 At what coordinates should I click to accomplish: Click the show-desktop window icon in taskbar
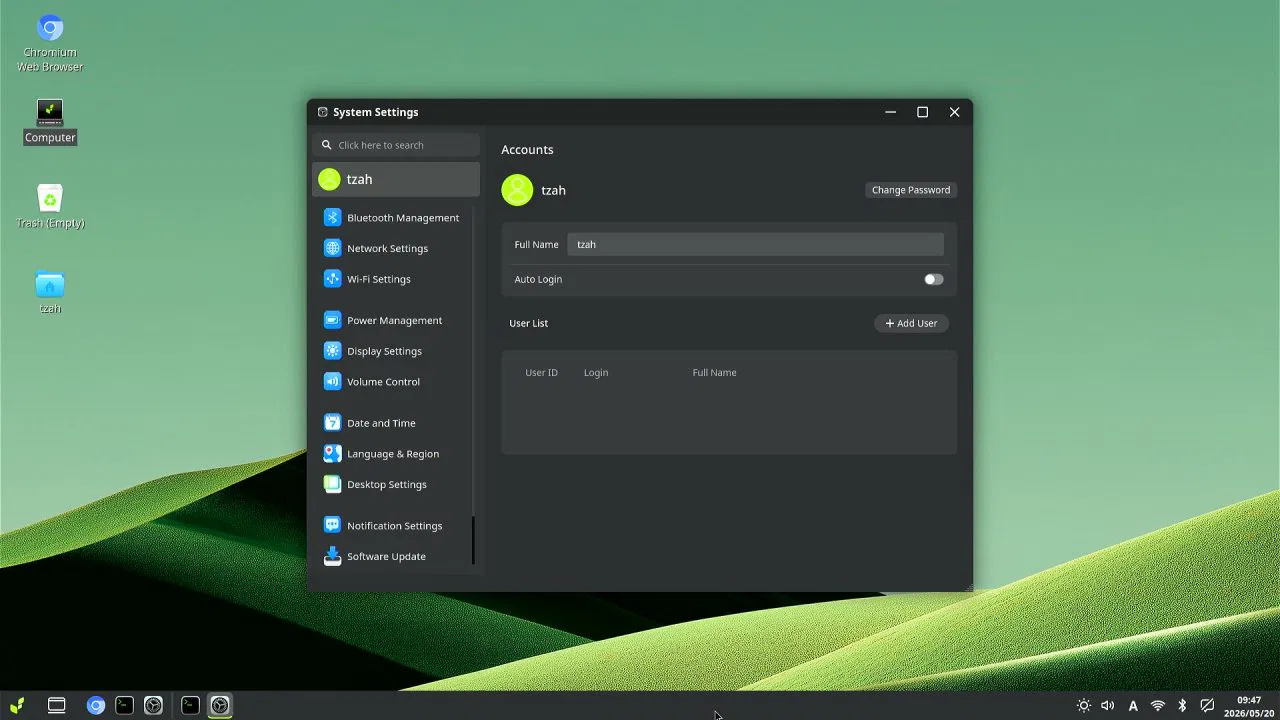pyautogui.click(x=57, y=705)
